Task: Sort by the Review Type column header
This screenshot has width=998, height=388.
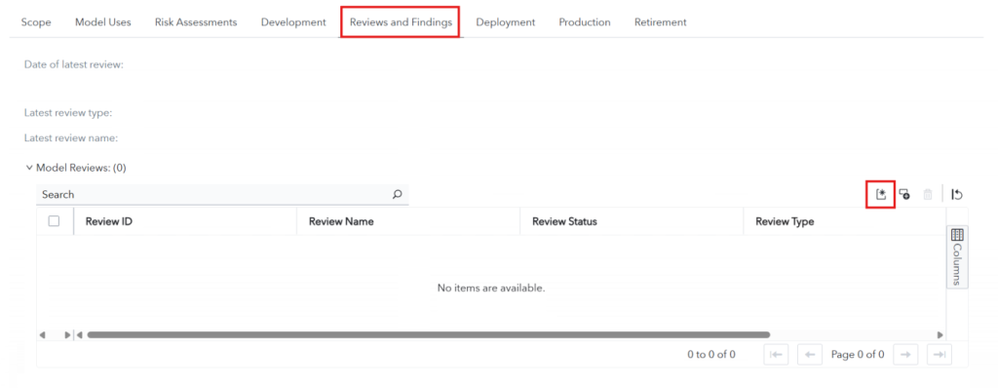Action: coord(845,221)
